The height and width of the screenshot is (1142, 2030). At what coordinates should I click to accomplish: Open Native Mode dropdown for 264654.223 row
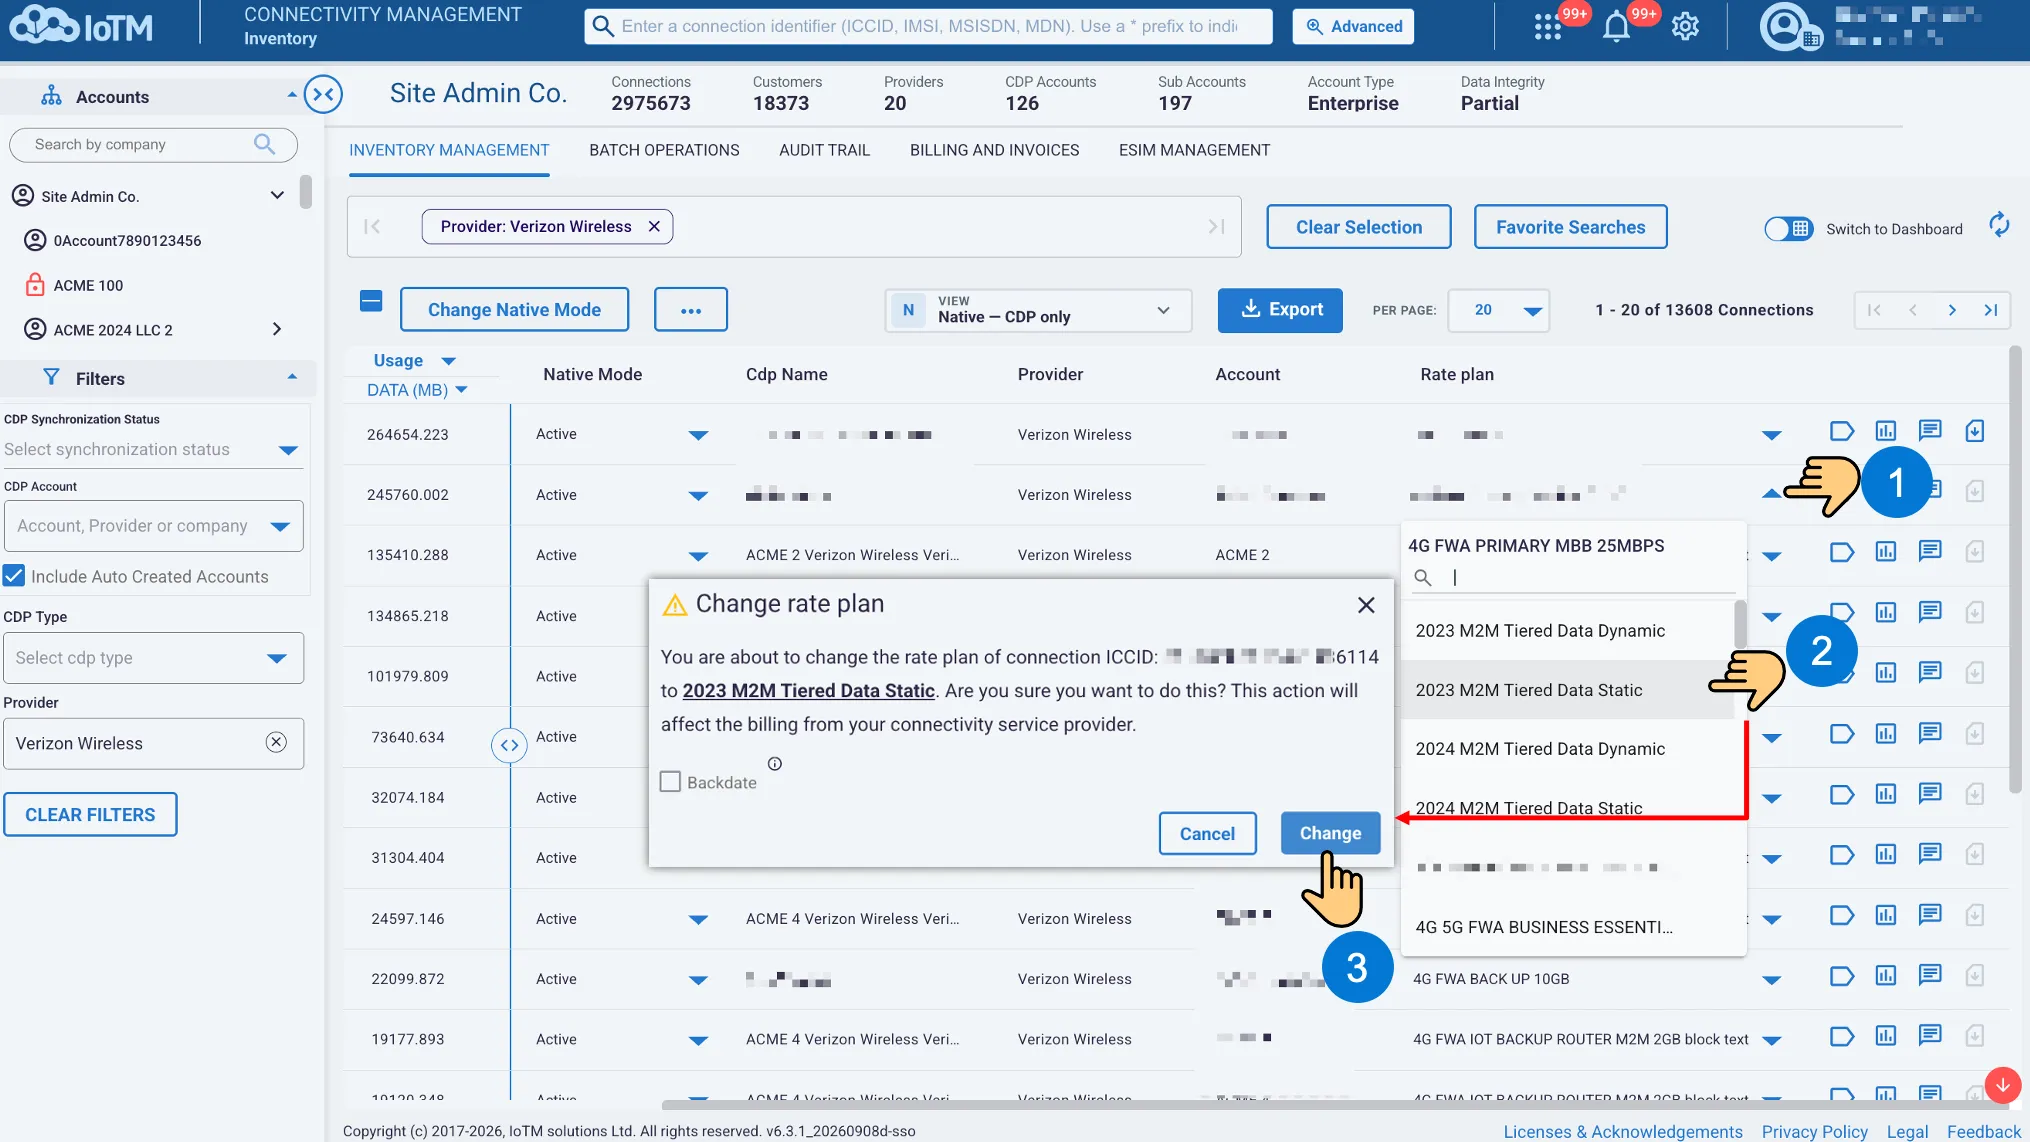698,435
